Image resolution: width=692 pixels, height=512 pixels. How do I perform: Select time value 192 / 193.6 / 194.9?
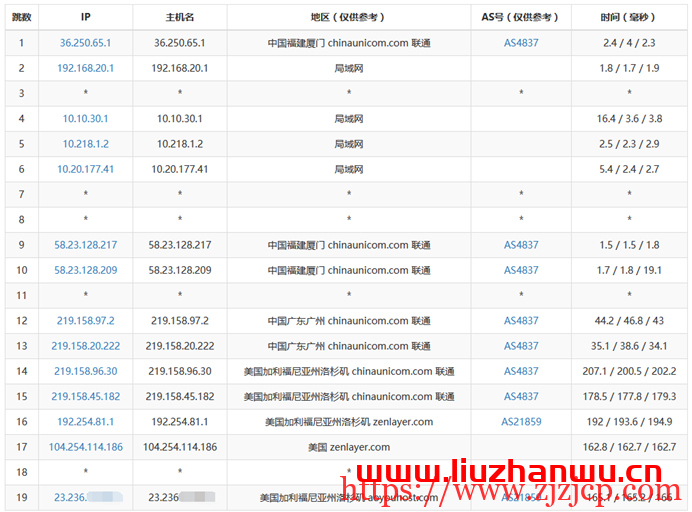pos(629,422)
